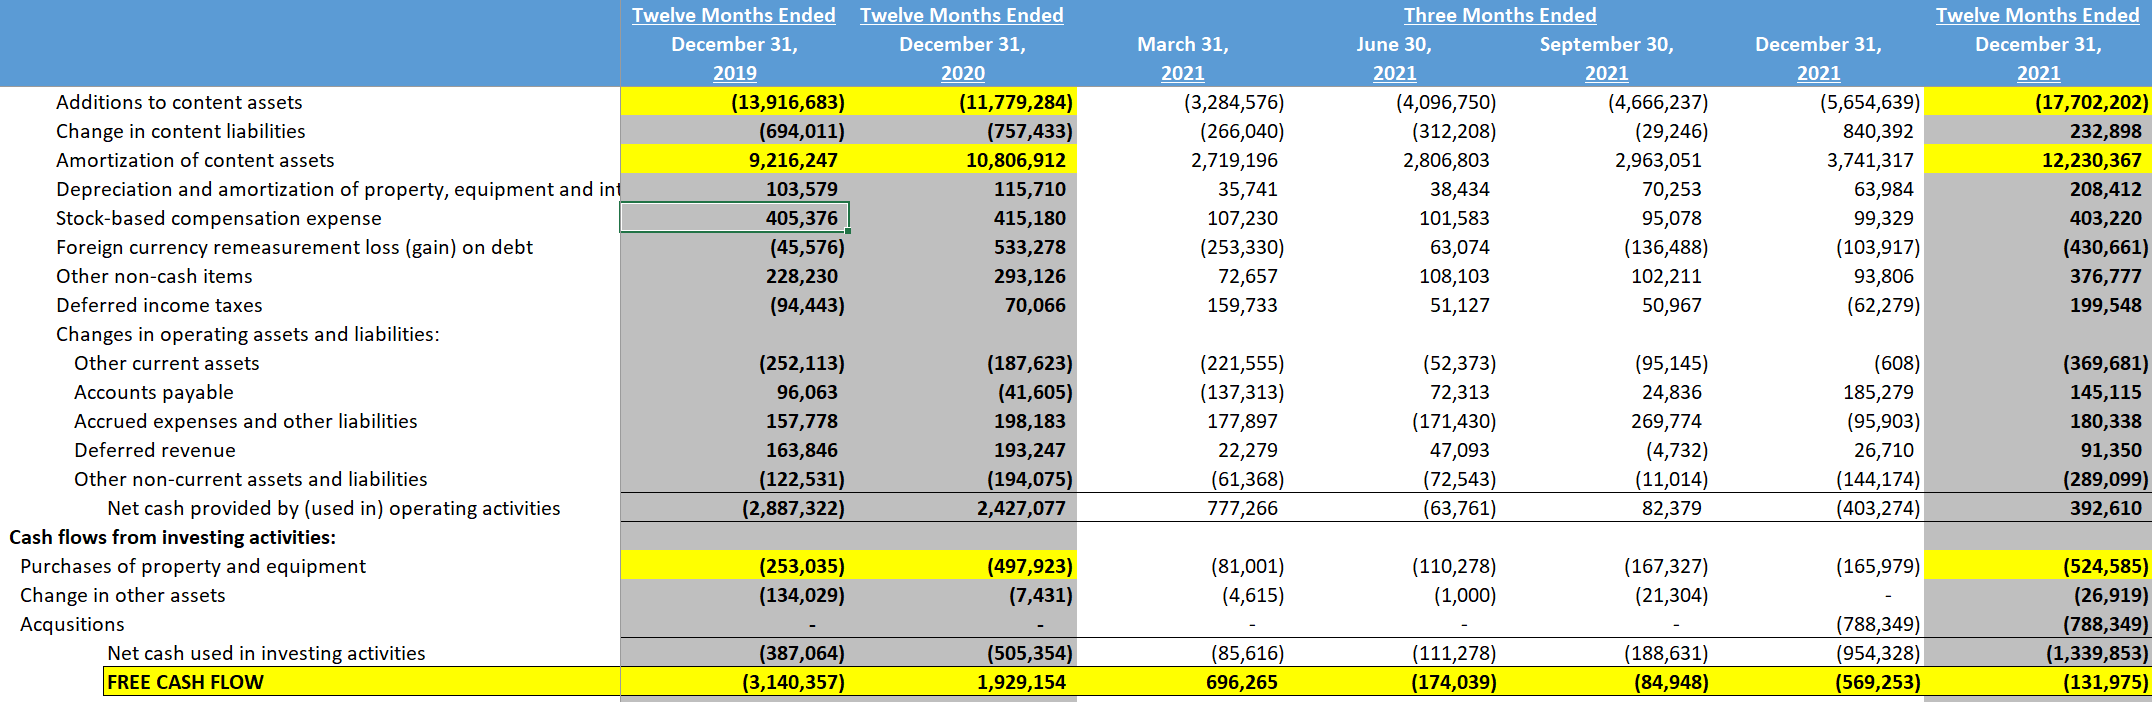The width and height of the screenshot is (2152, 702).
Task: Select September 30 2021 content additions (4,666,237)
Action: [1658, 102]
